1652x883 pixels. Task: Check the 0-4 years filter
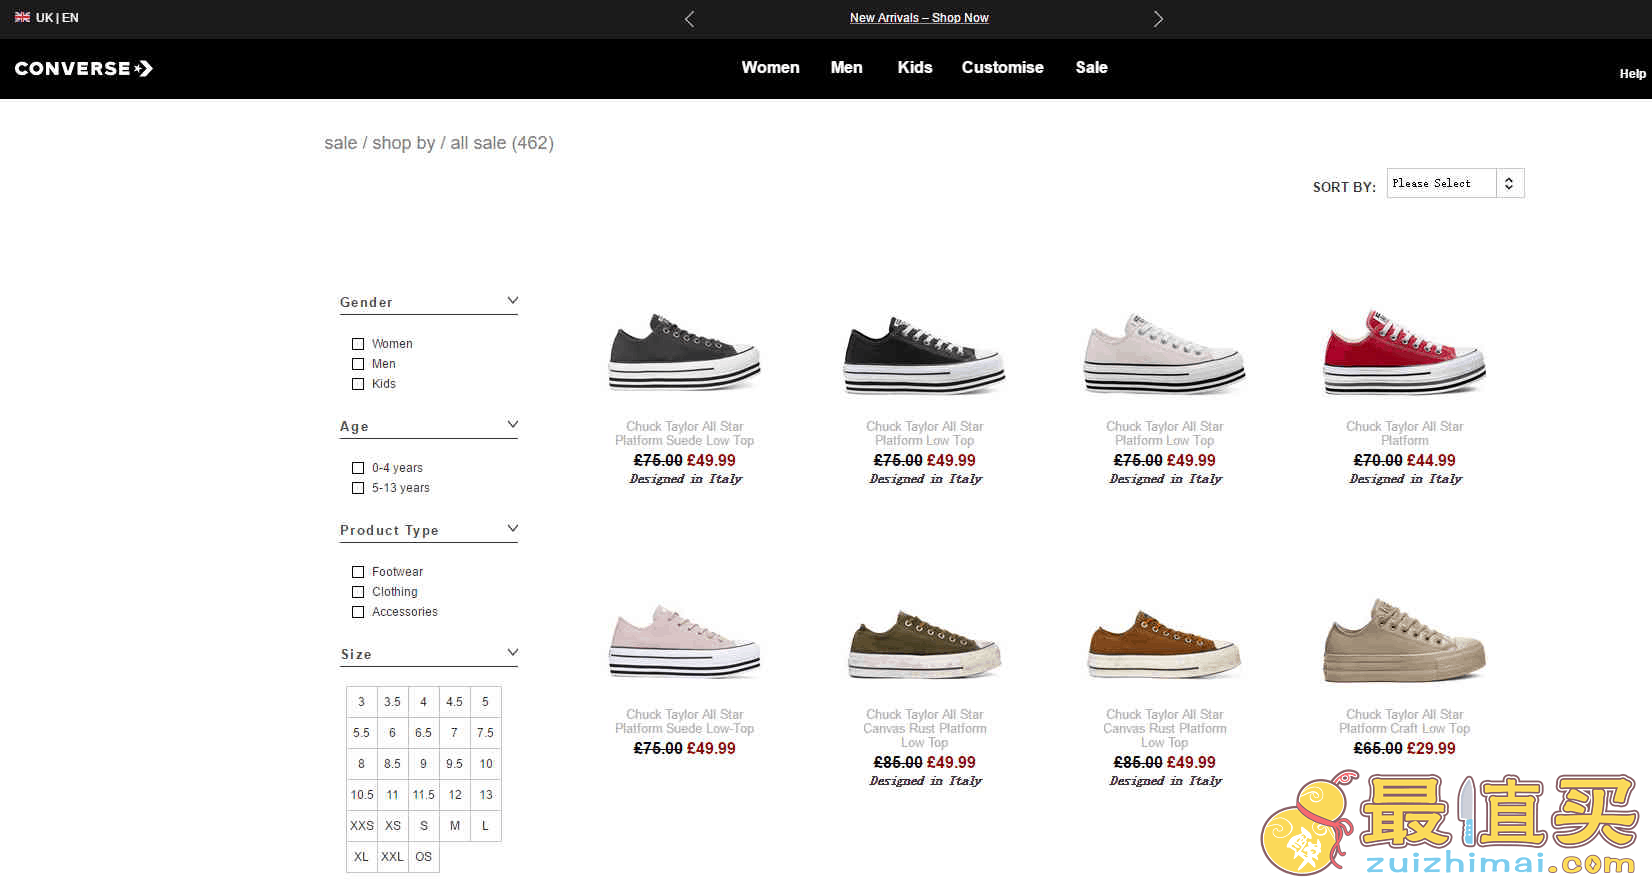coord(358,468)
